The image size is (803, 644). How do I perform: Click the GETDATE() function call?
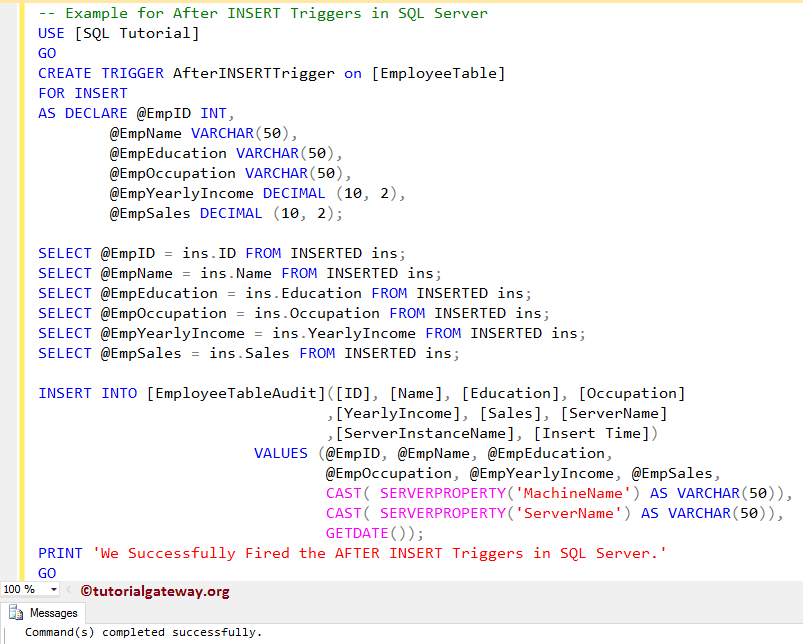[355, 533]
